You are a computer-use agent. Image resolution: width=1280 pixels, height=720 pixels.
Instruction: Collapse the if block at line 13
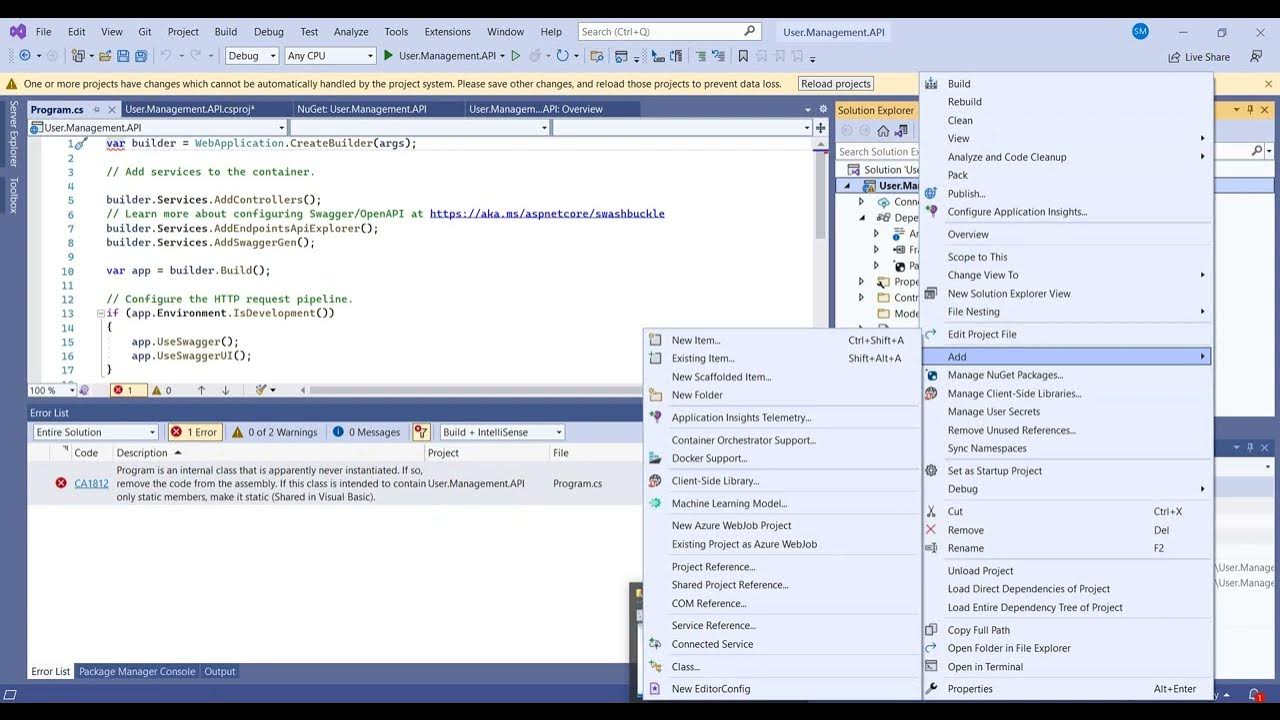tap(100, 313)
